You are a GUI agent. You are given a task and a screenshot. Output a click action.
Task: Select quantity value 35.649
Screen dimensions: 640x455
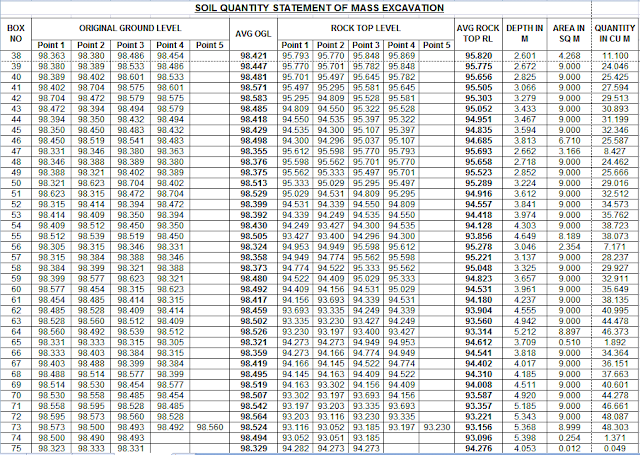615,289
